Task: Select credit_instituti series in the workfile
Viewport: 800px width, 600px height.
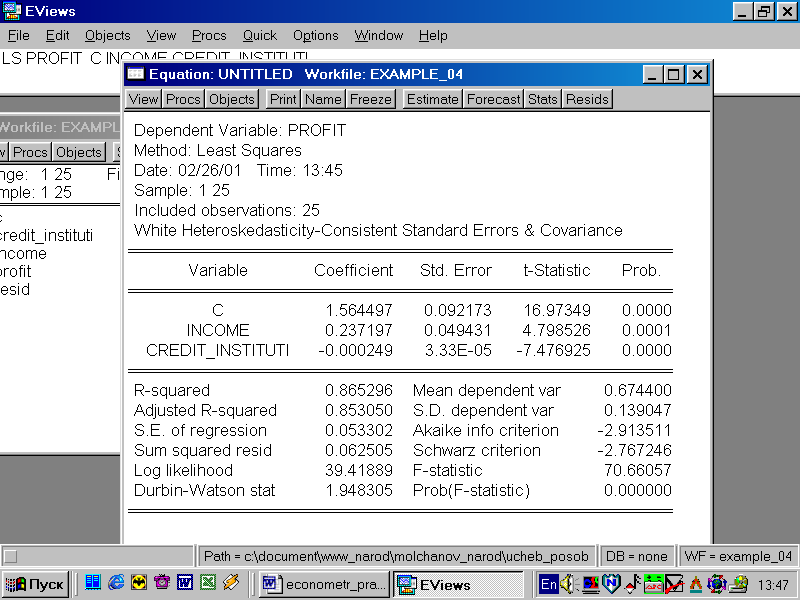Action: 46,235
